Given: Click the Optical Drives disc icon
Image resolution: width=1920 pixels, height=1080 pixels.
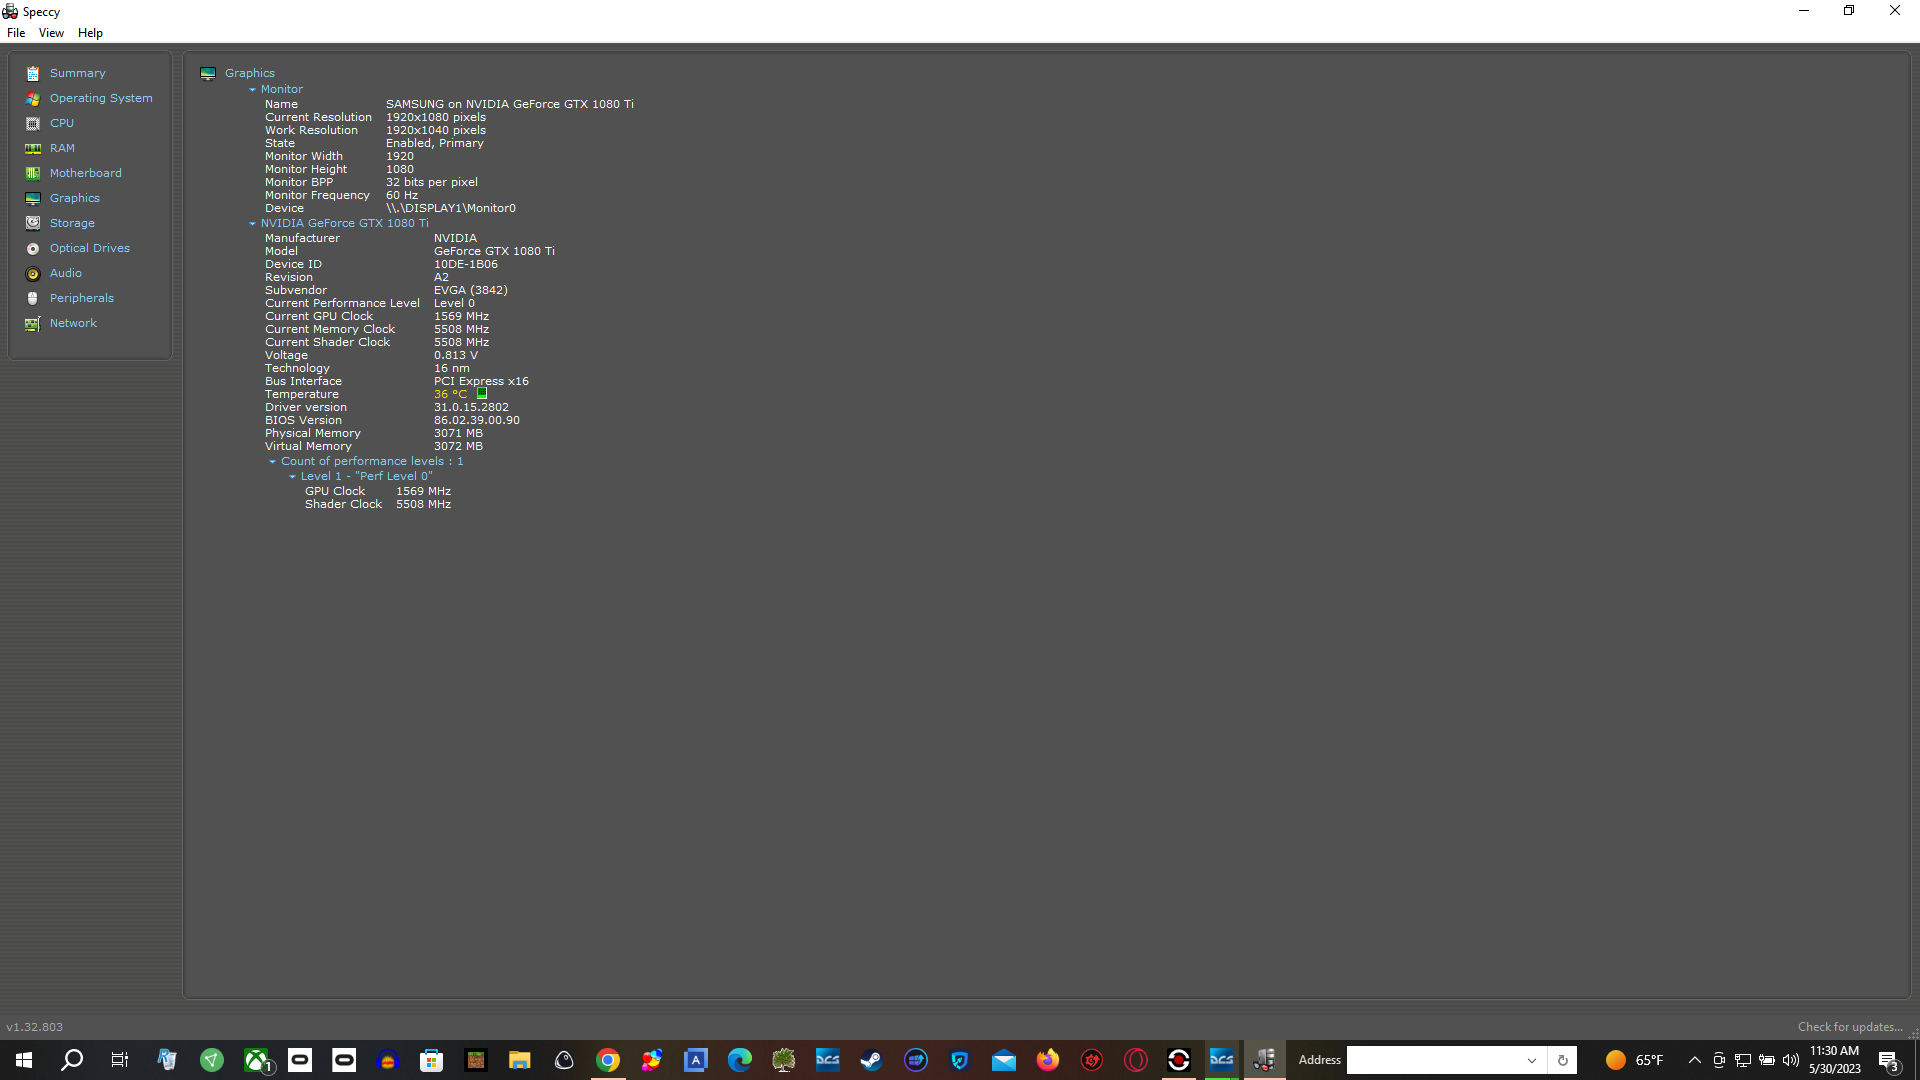Looking at the screenshot, I should pyautogui.click(x=33, y=248).
